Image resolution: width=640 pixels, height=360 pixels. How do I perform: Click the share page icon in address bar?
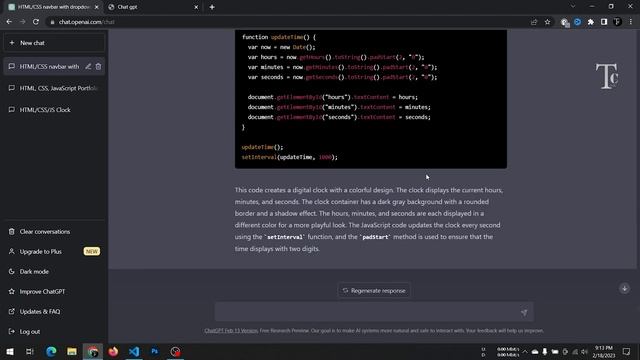pyautogui.click(x=534, y=22)
